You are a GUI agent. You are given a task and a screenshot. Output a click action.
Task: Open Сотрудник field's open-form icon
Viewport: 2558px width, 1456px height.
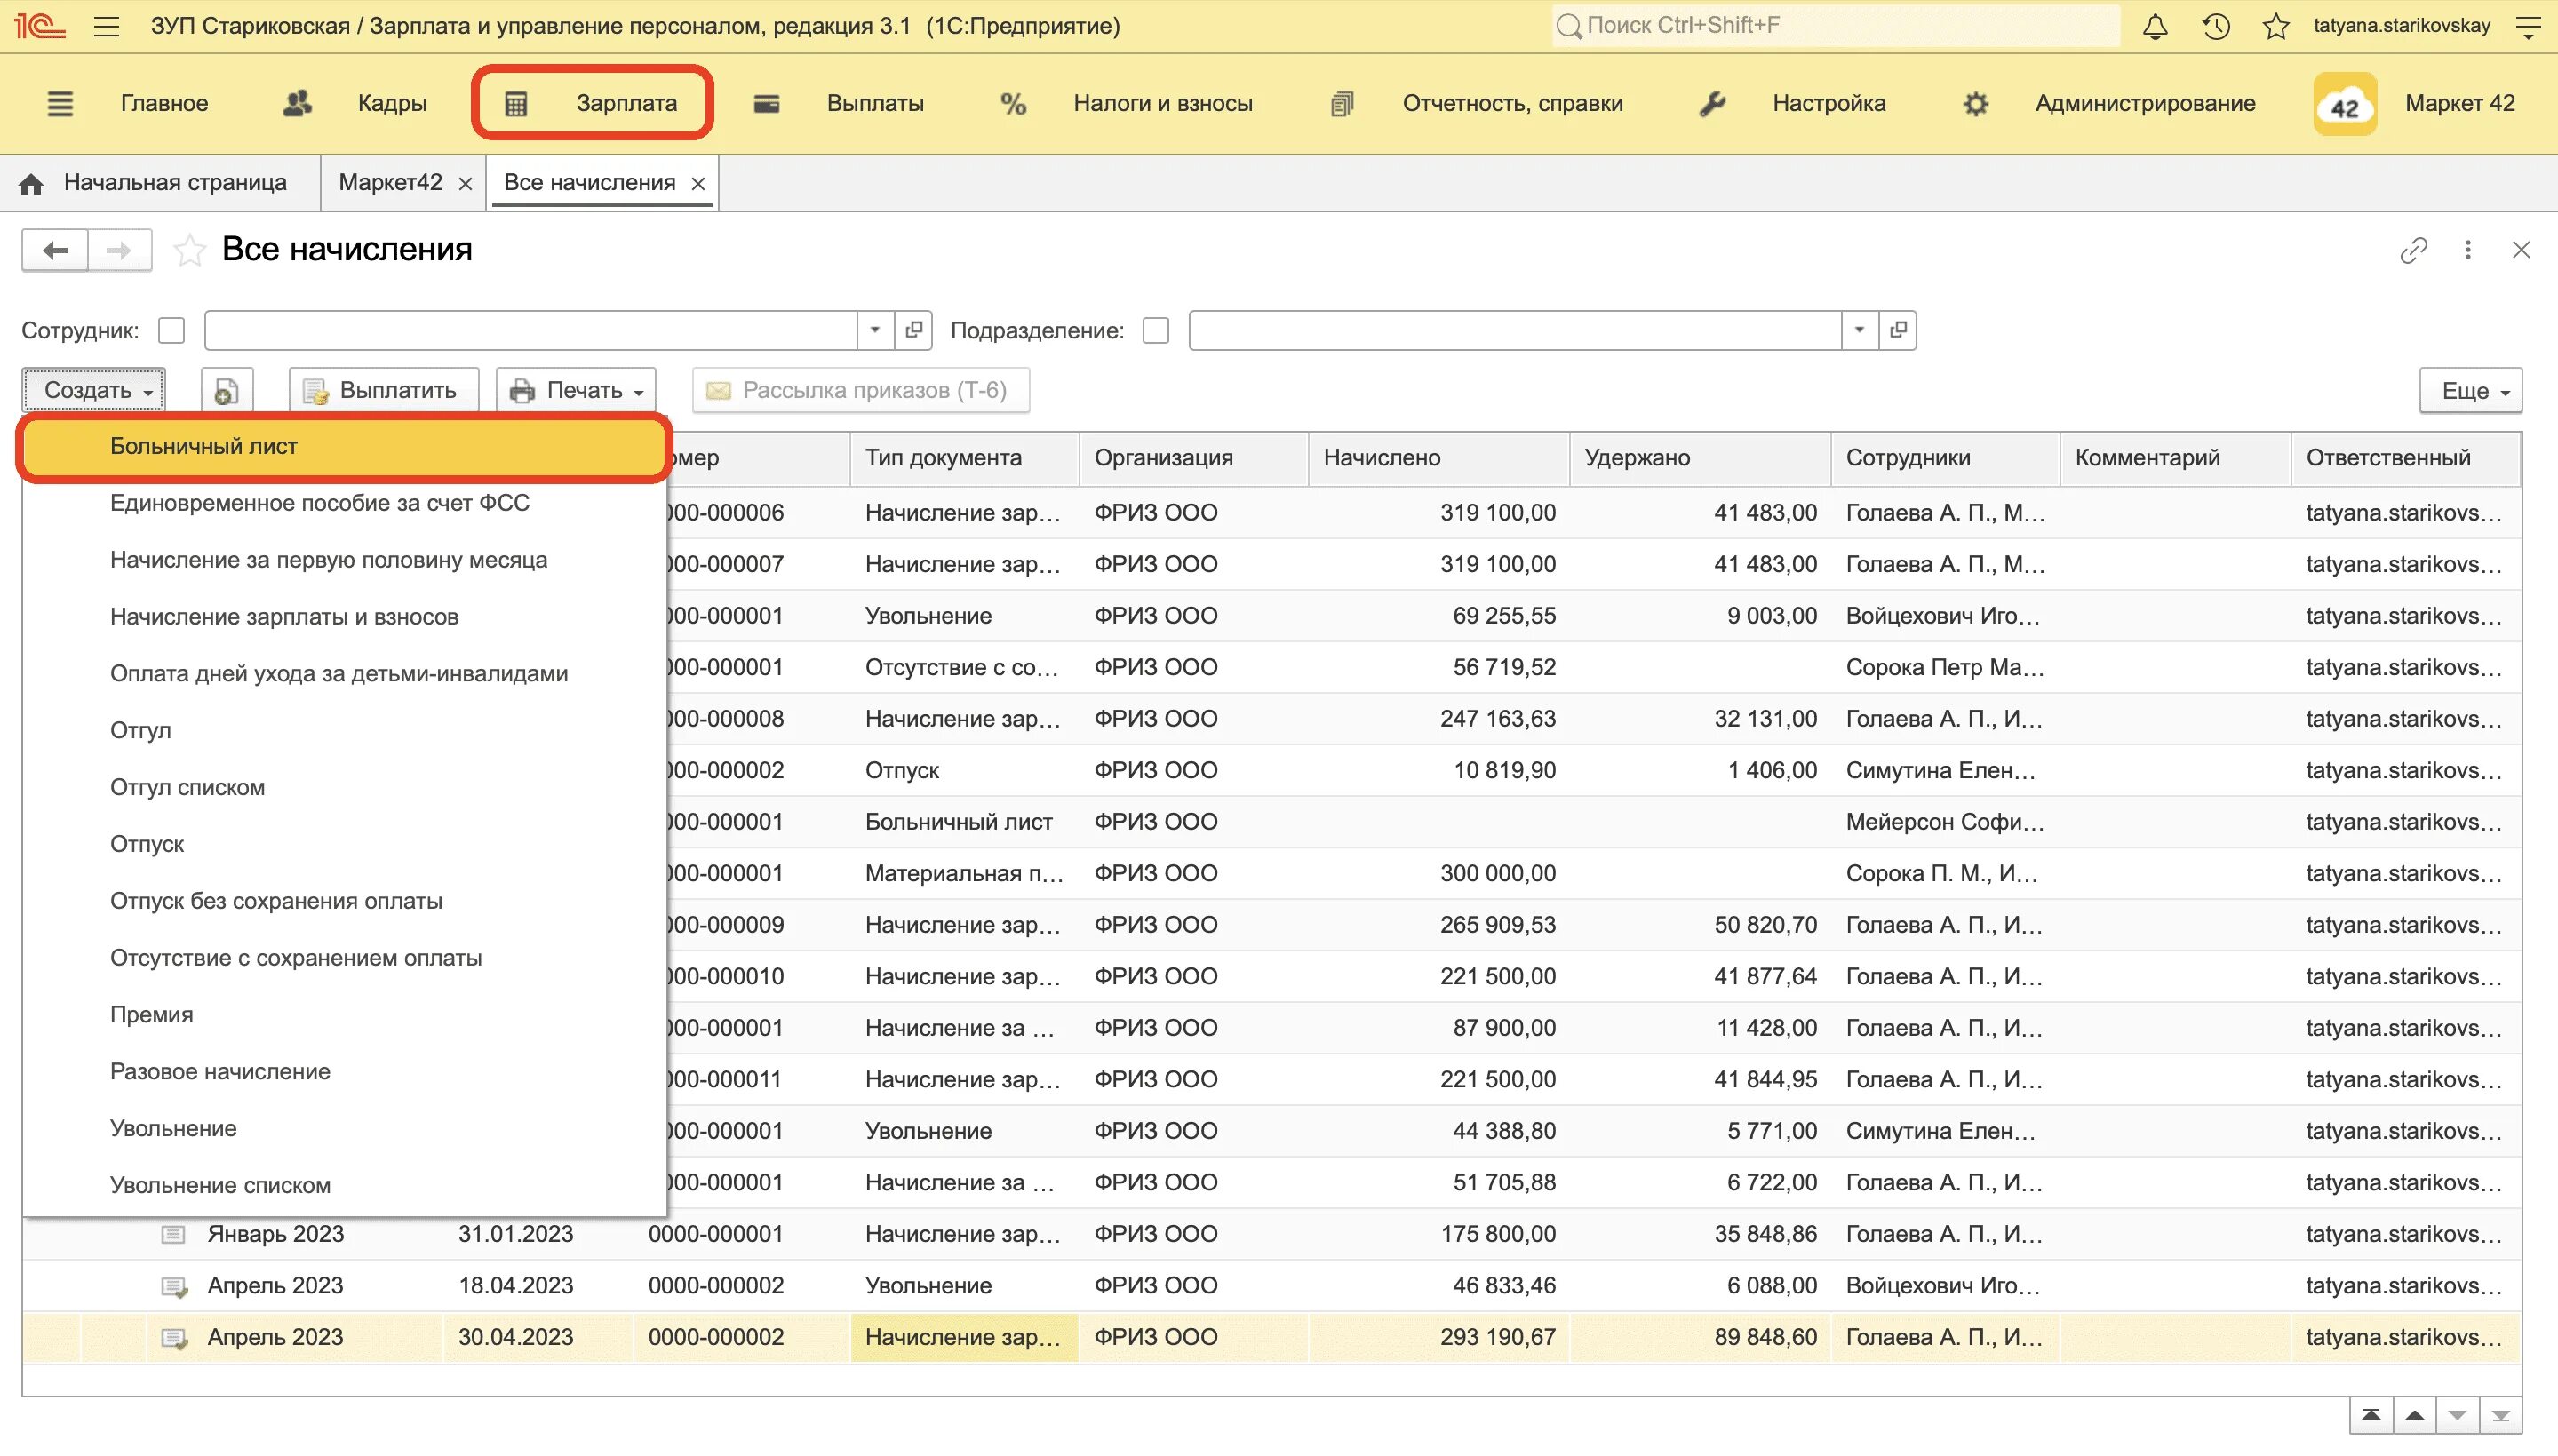click(x=913, y=330)
